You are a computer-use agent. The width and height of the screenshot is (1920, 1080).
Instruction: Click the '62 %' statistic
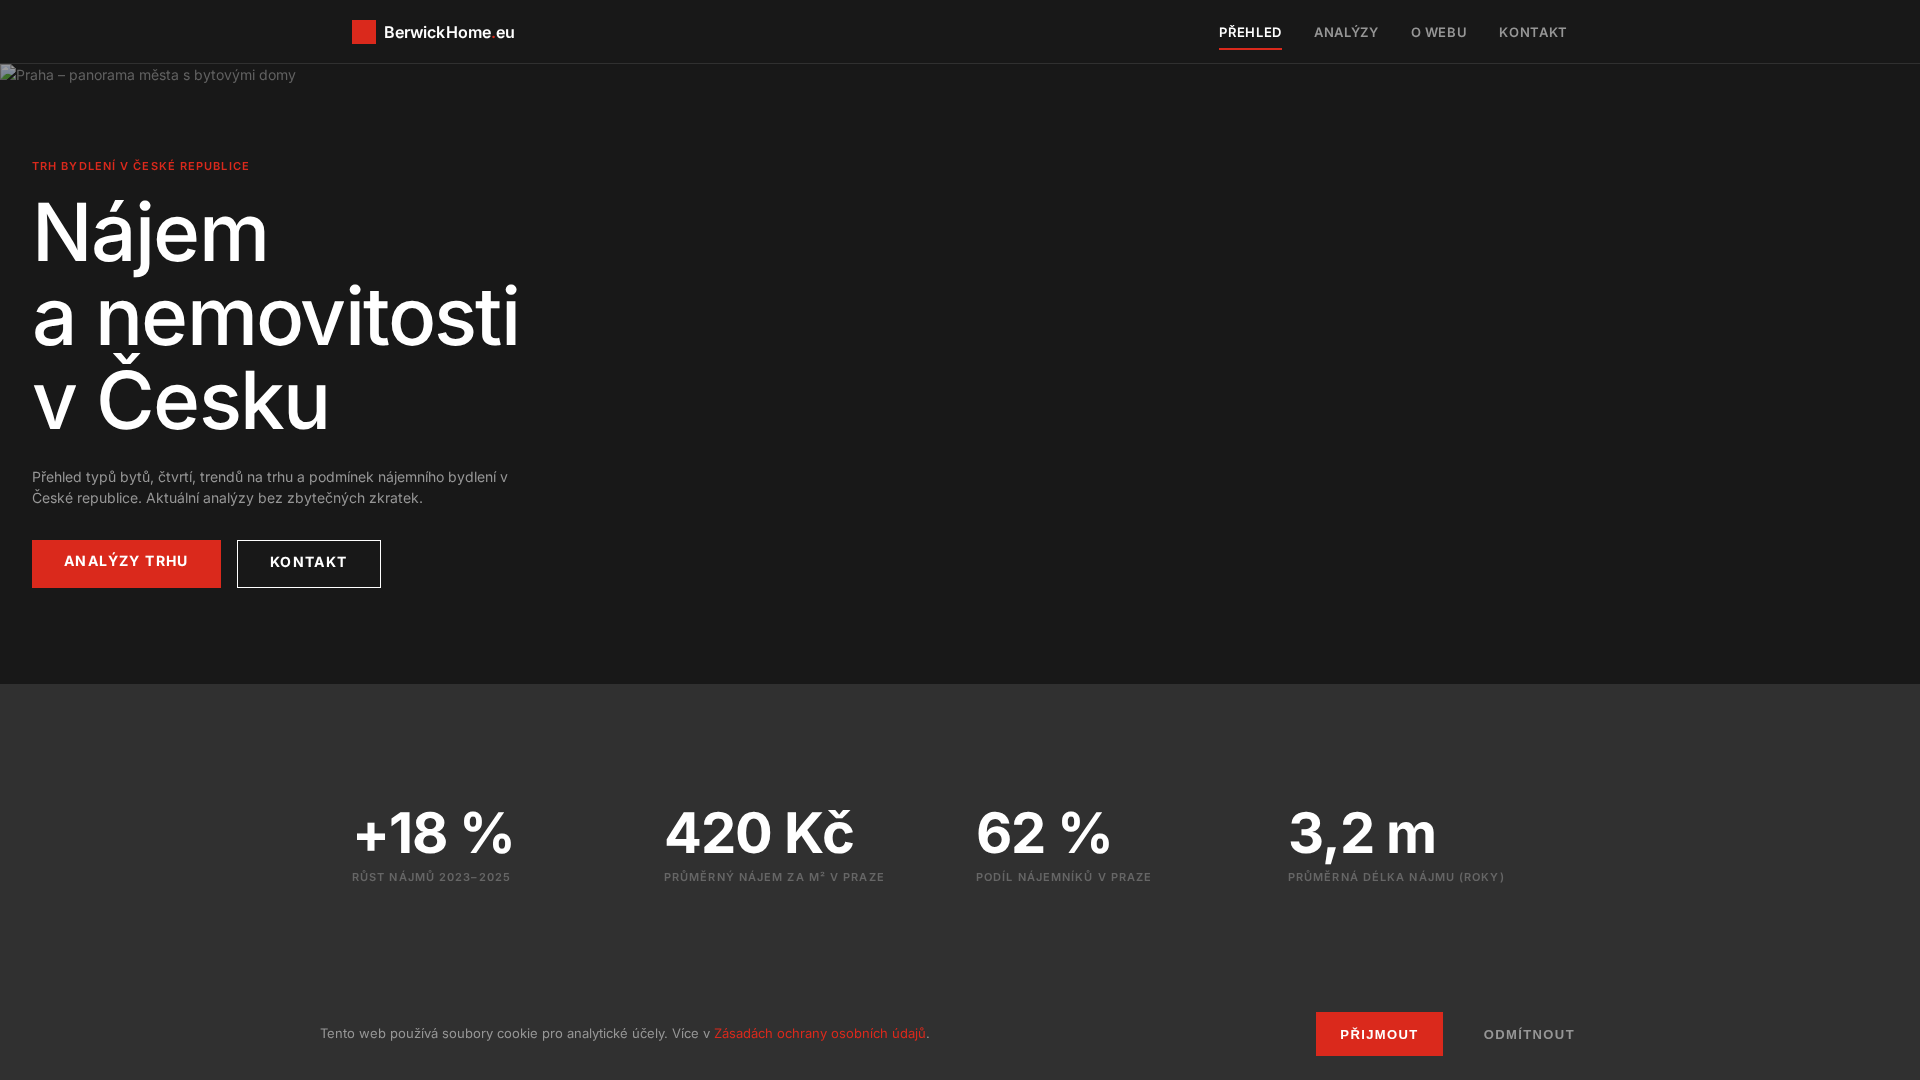(1043, 832)
